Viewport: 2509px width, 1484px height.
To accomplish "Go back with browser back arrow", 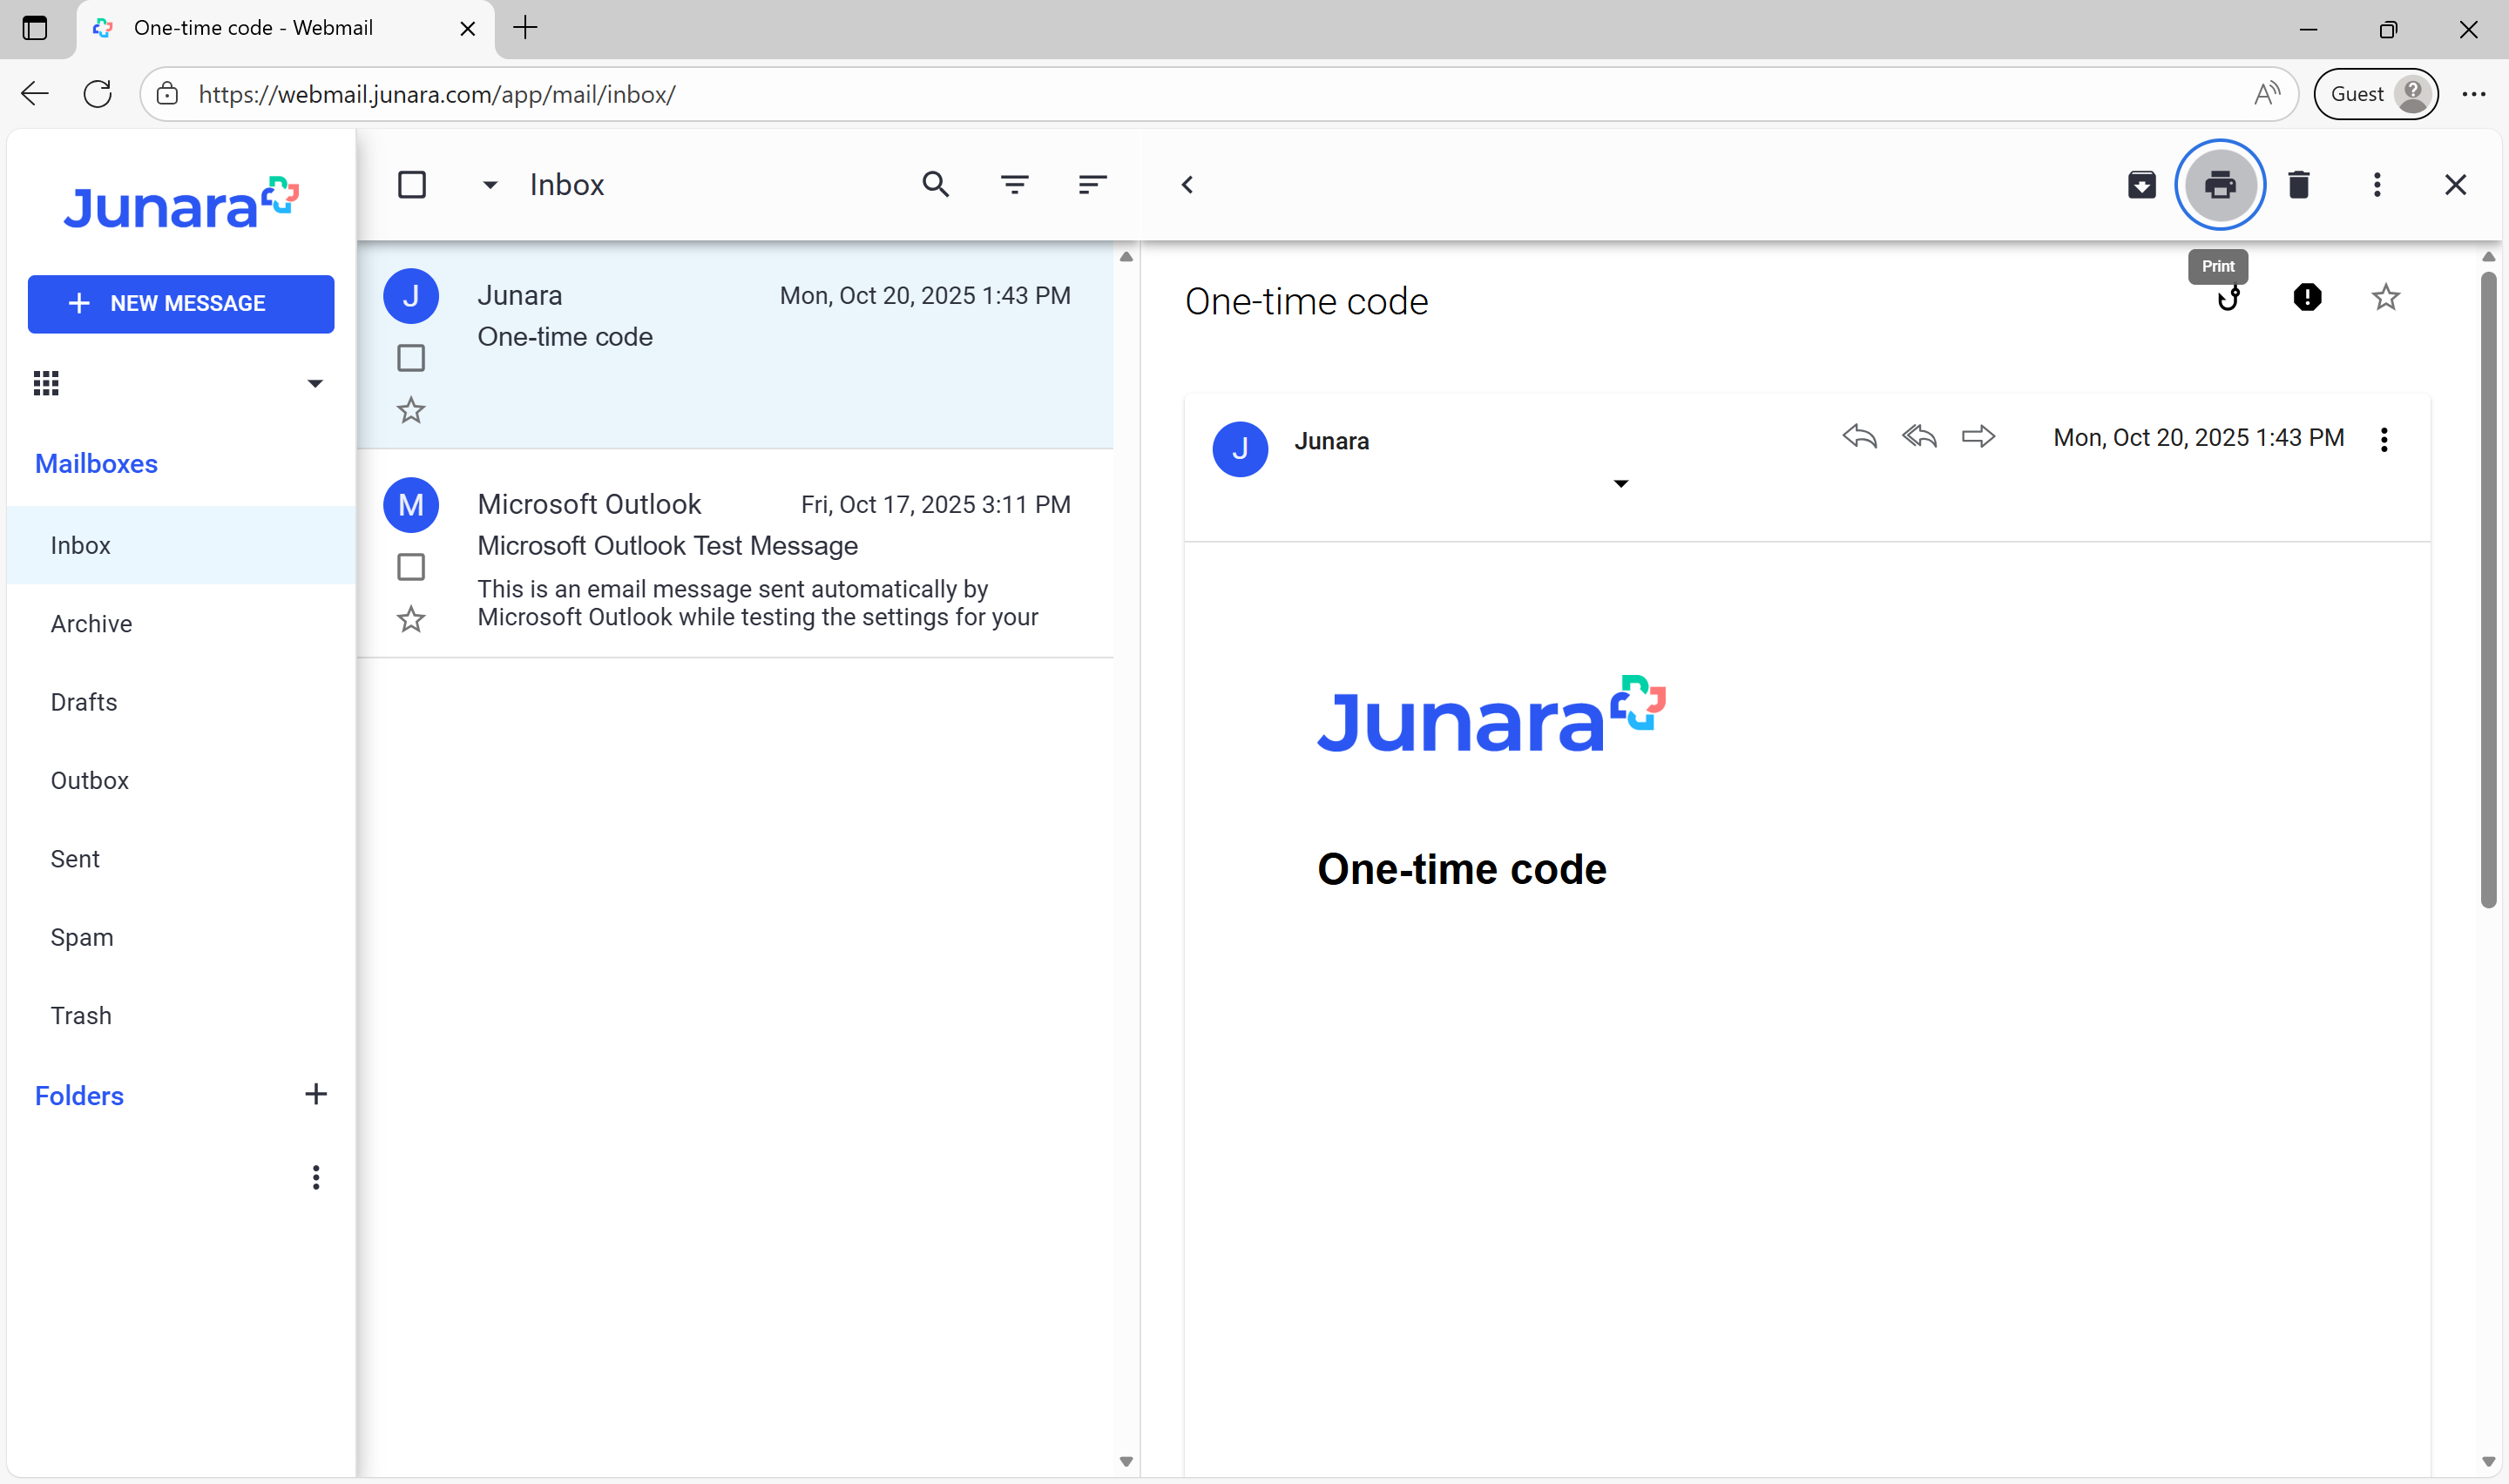I will tap(34, 94).
